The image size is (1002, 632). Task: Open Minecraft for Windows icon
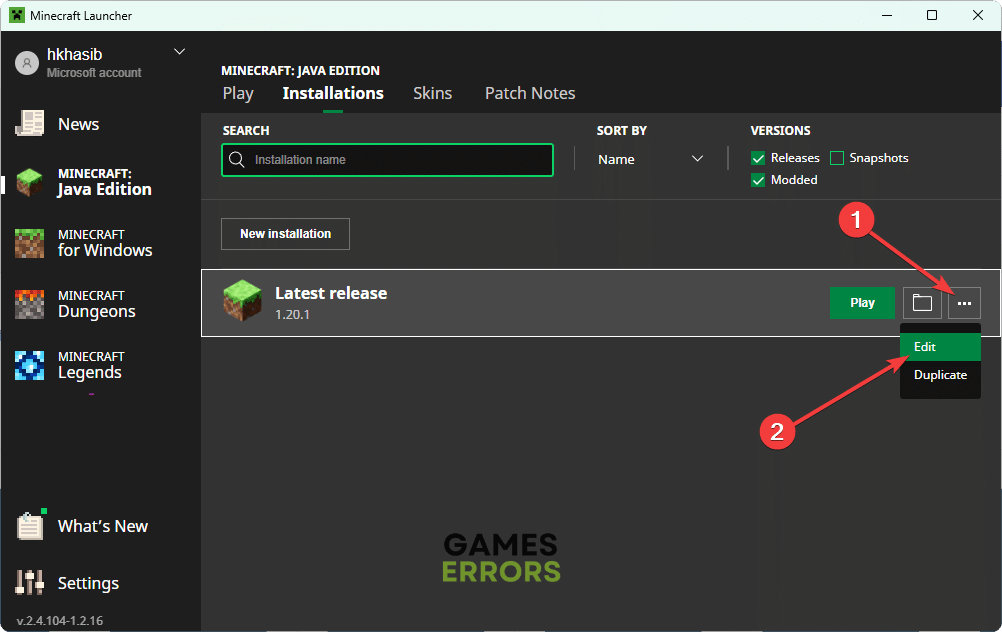(x=30, y=243)
